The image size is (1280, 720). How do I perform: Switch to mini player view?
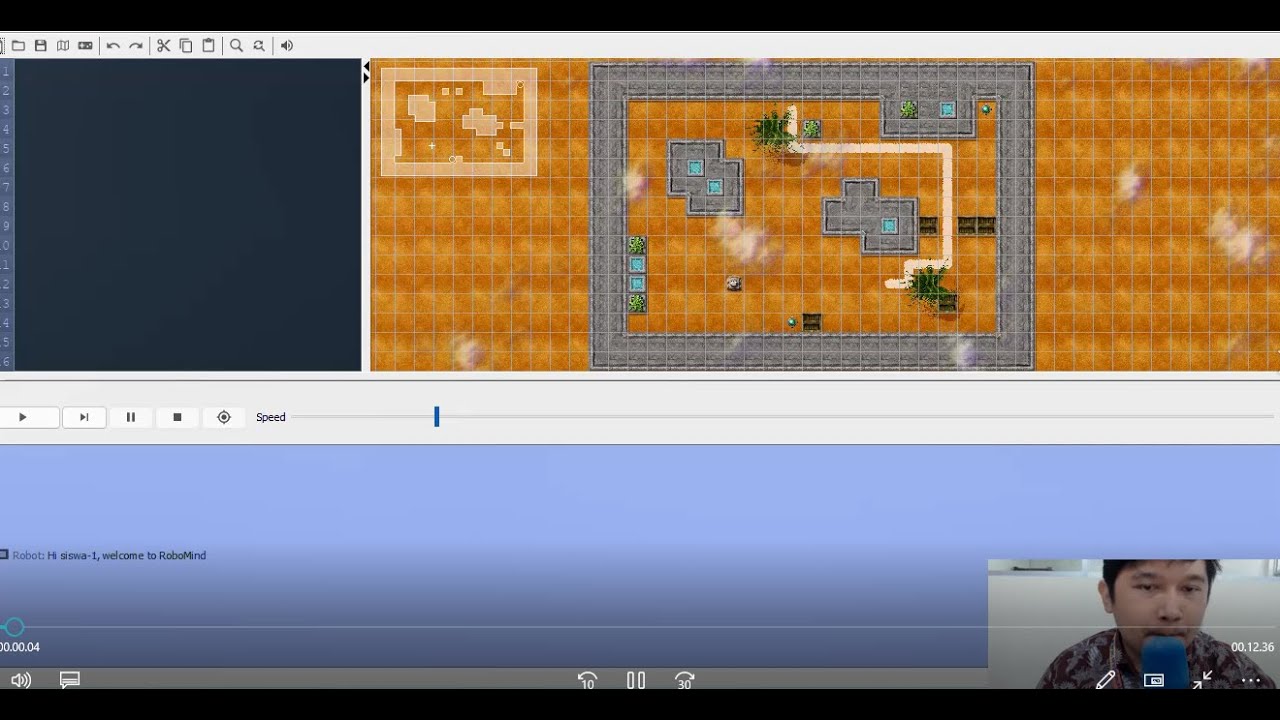click(1154, 680)
